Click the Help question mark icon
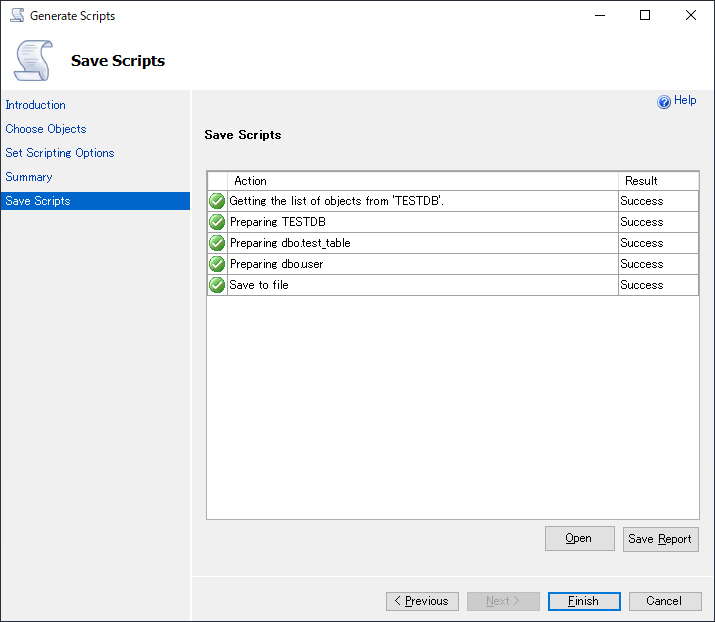715x622 pixels. (x=664, y=102)
